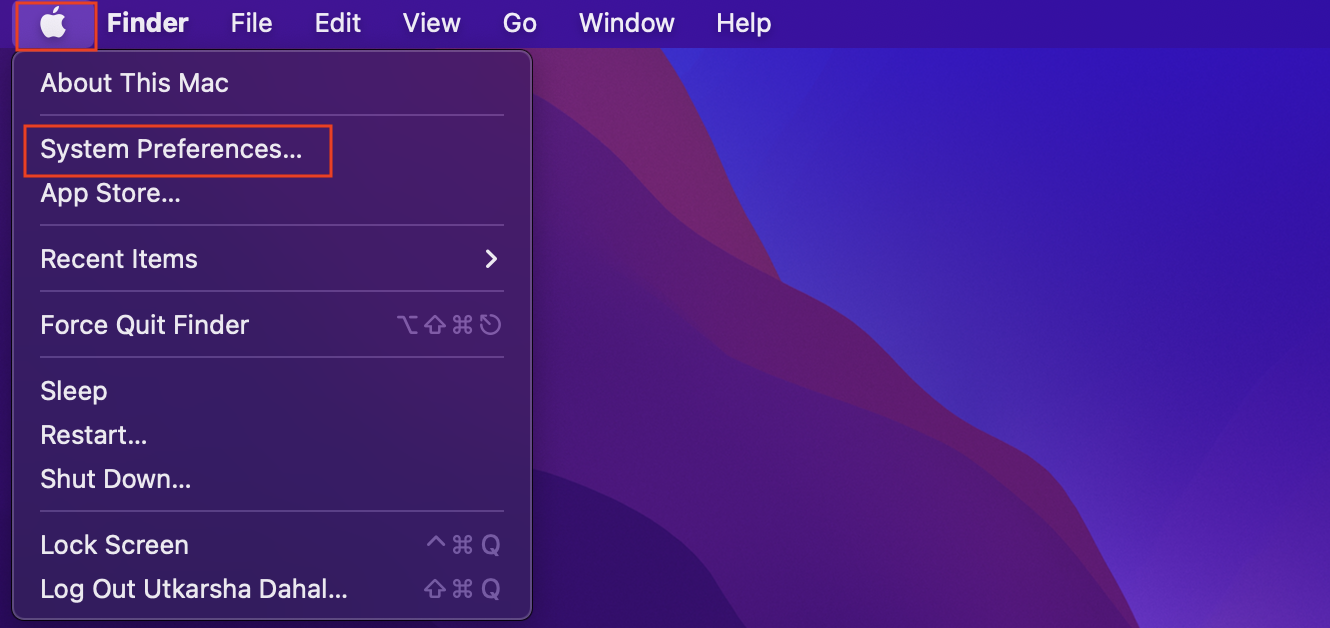
Task: Open the Finder application menu
Action: pos(146,22)
